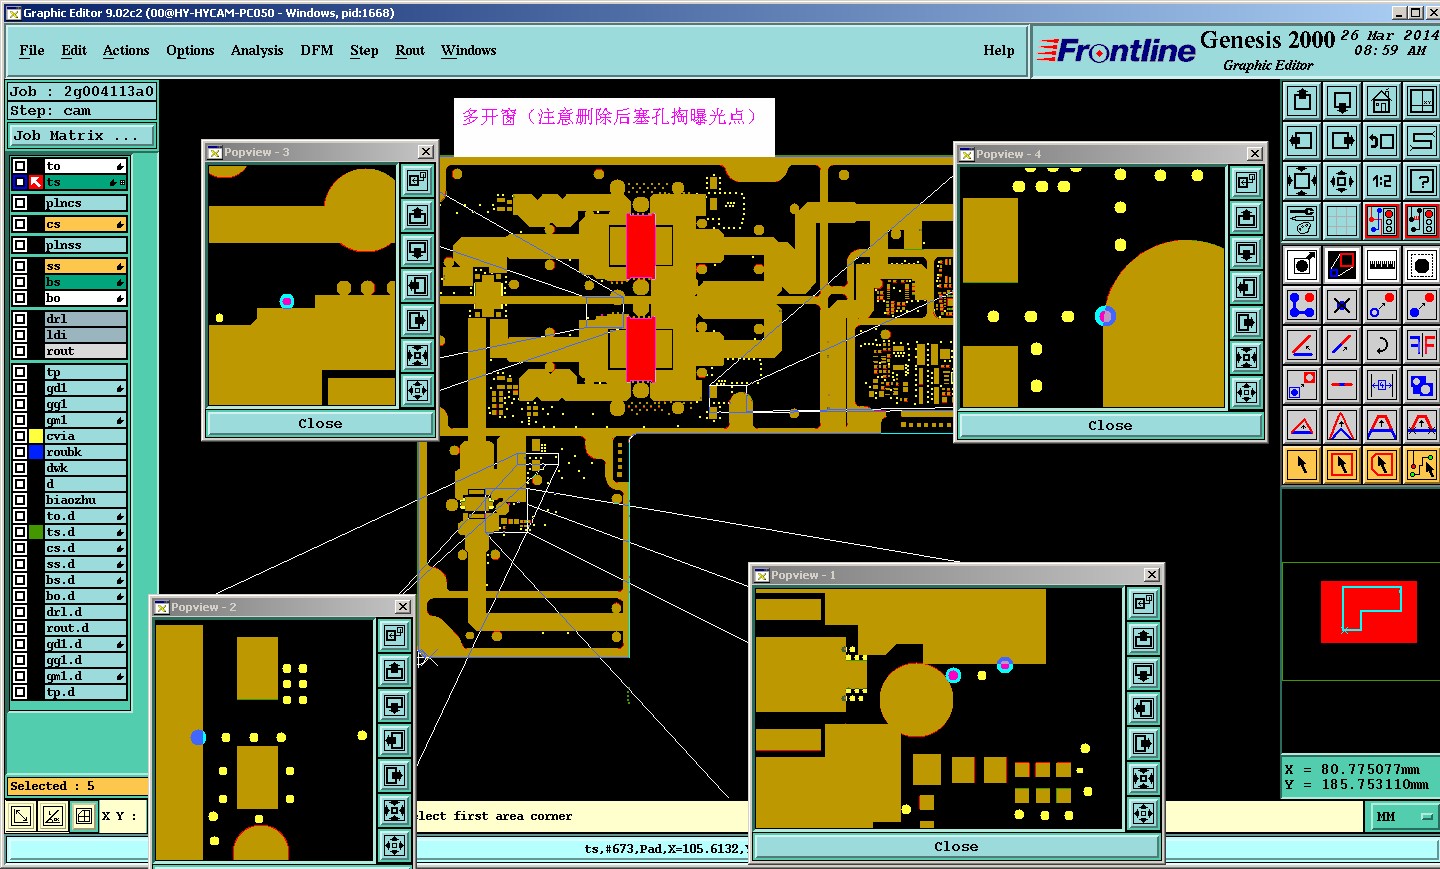Toggle the 'biaozhu' layer checkbox
This screenshot has width=1440, height=869.
(20, 500)
